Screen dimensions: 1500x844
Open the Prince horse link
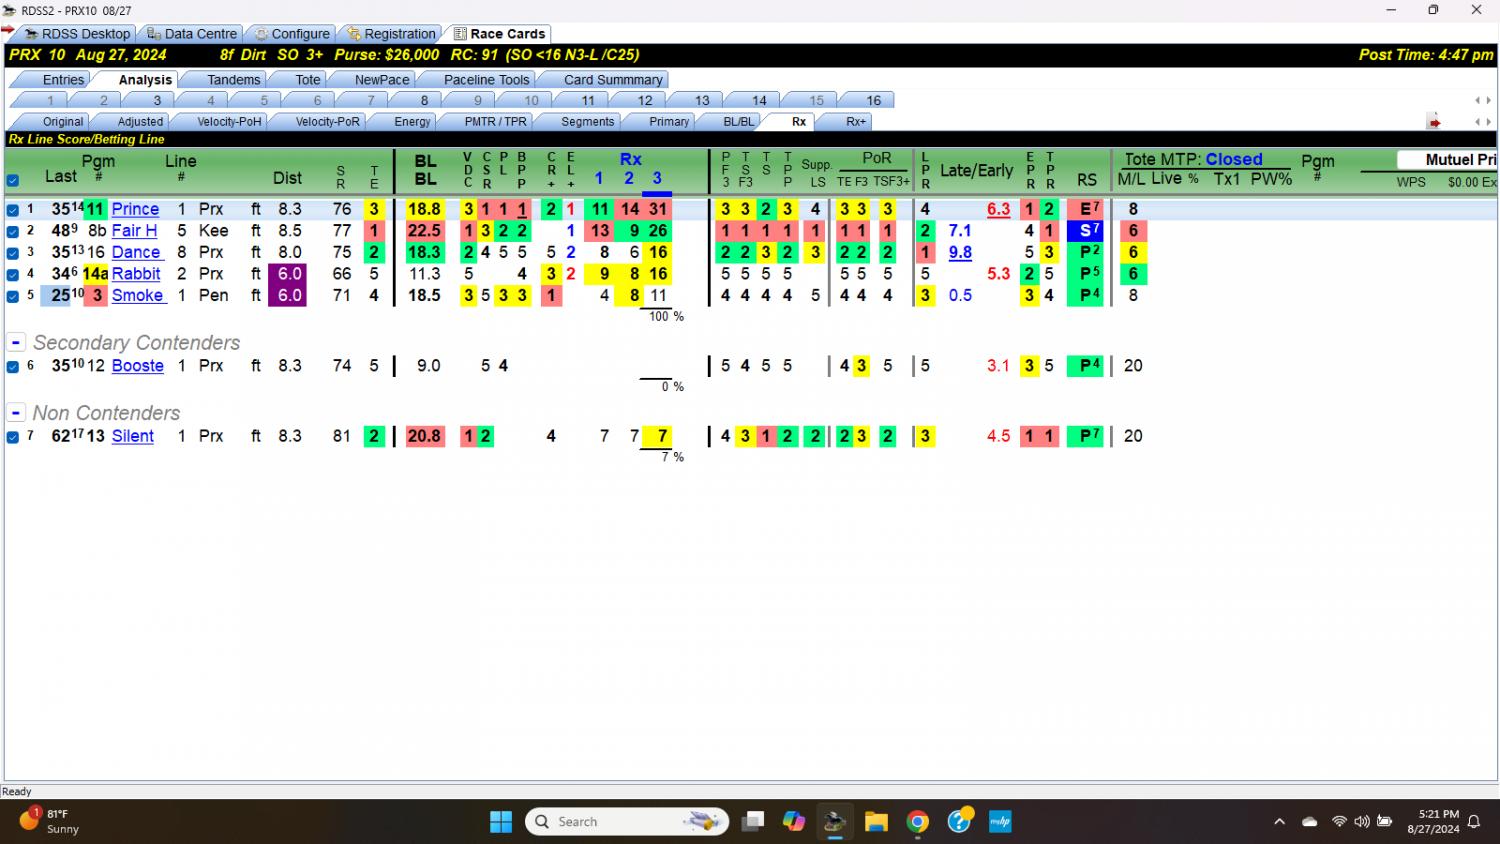coord(135,210)
